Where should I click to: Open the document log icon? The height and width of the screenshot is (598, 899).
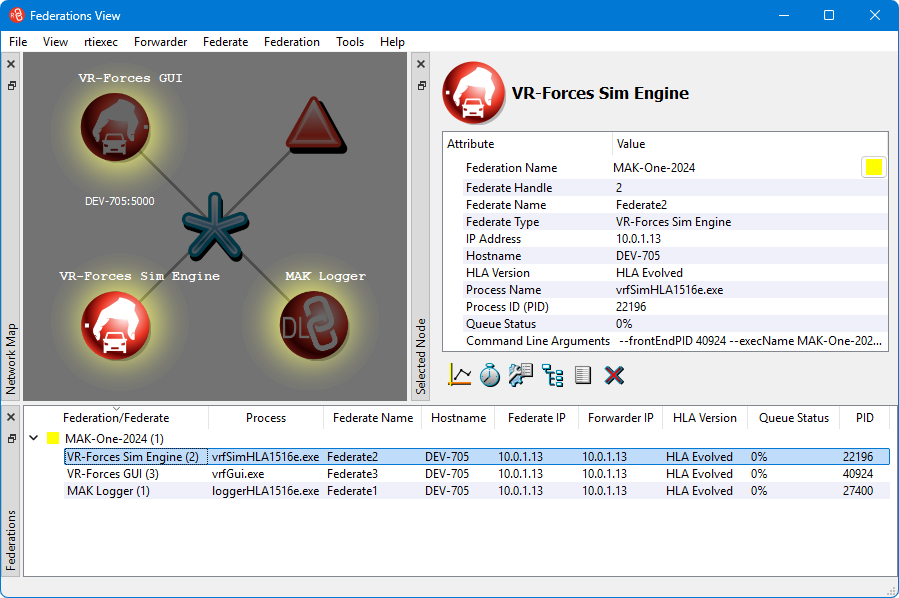tap(583, 375)
